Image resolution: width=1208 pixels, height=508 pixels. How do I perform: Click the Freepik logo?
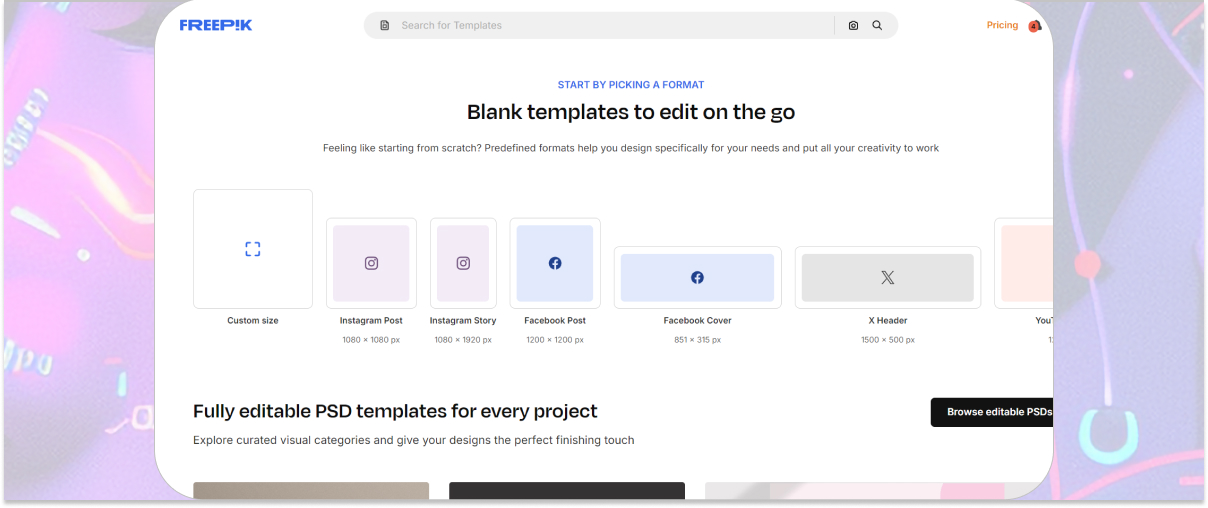(x=216, y=25)
